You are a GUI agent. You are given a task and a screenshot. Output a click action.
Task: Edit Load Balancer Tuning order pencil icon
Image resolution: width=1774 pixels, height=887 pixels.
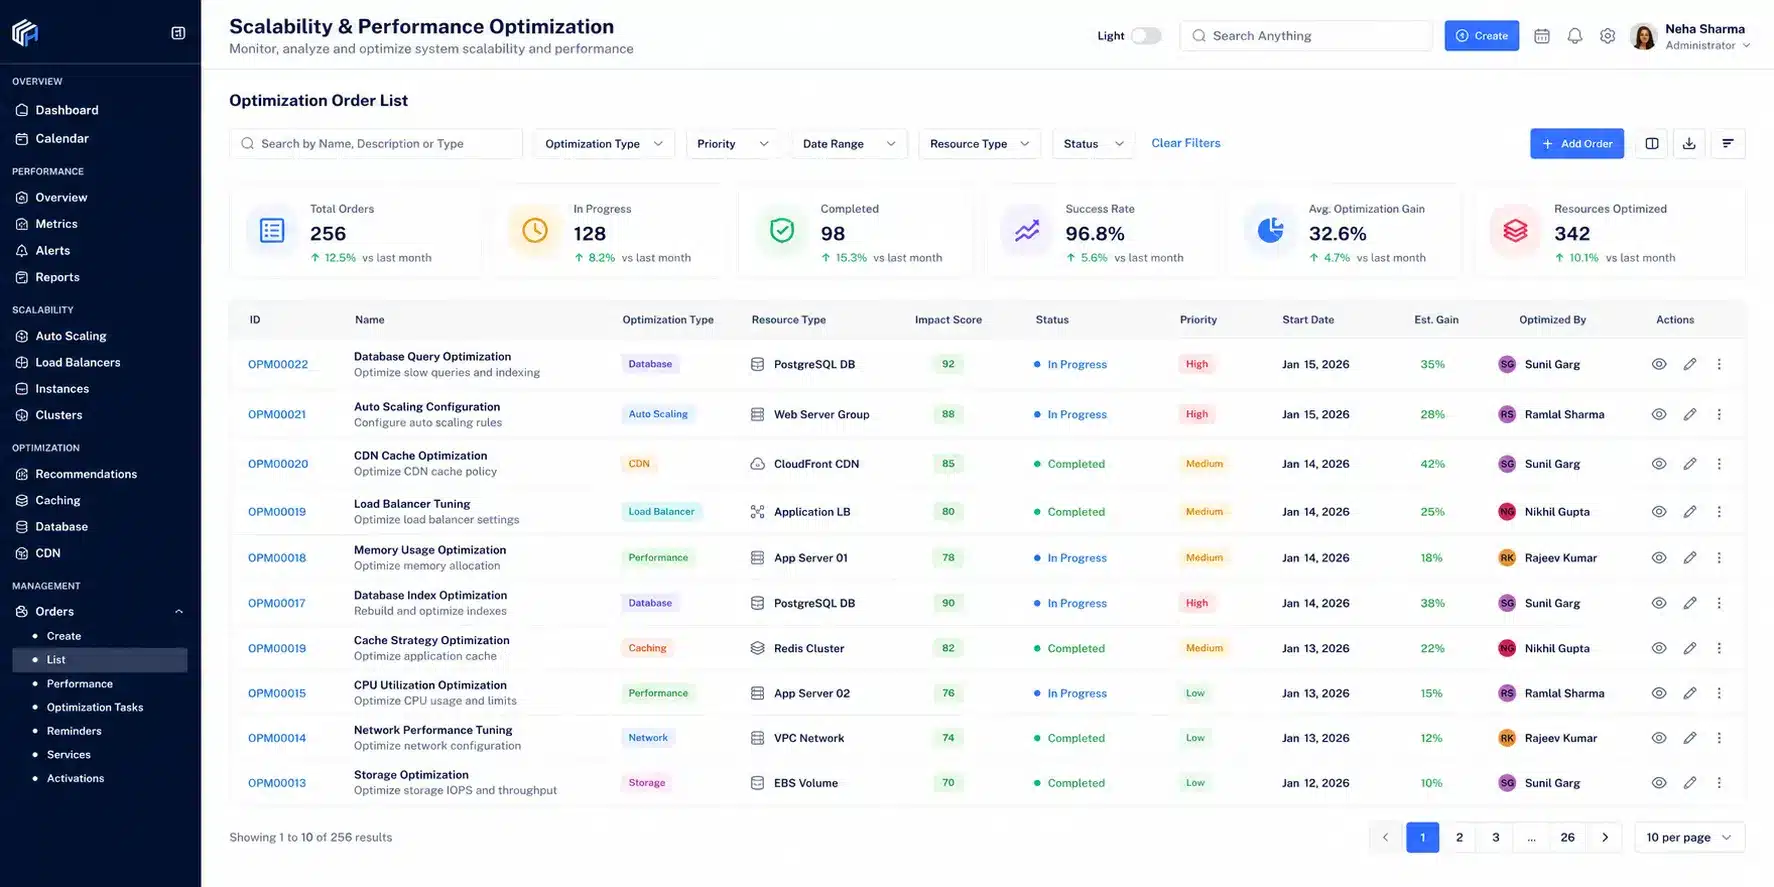[x=1690, y=512]
